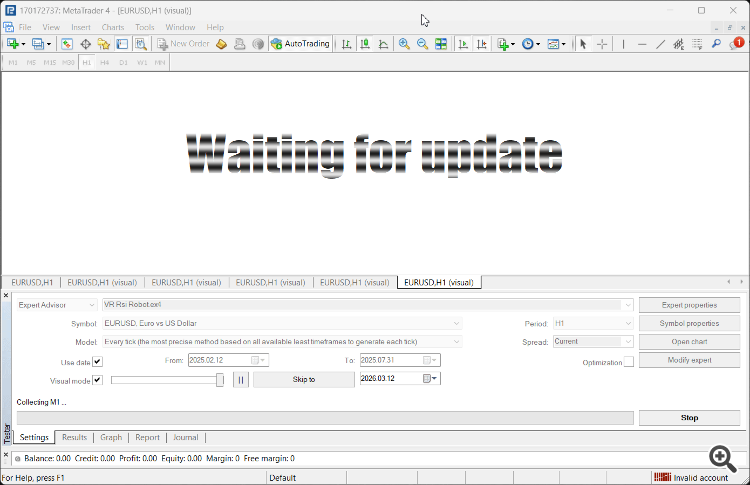750x485 pixels.
Task: Select the Line Chart icon
Action: (x=383, y=44)
